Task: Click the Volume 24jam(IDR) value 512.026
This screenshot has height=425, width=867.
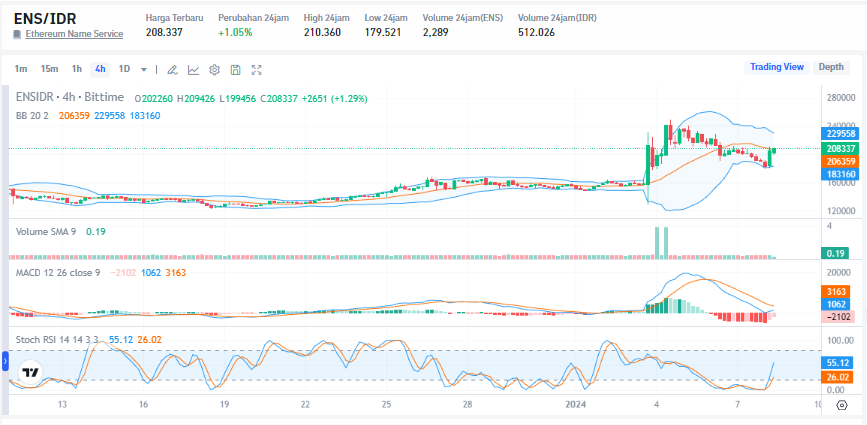Action: 536,32
